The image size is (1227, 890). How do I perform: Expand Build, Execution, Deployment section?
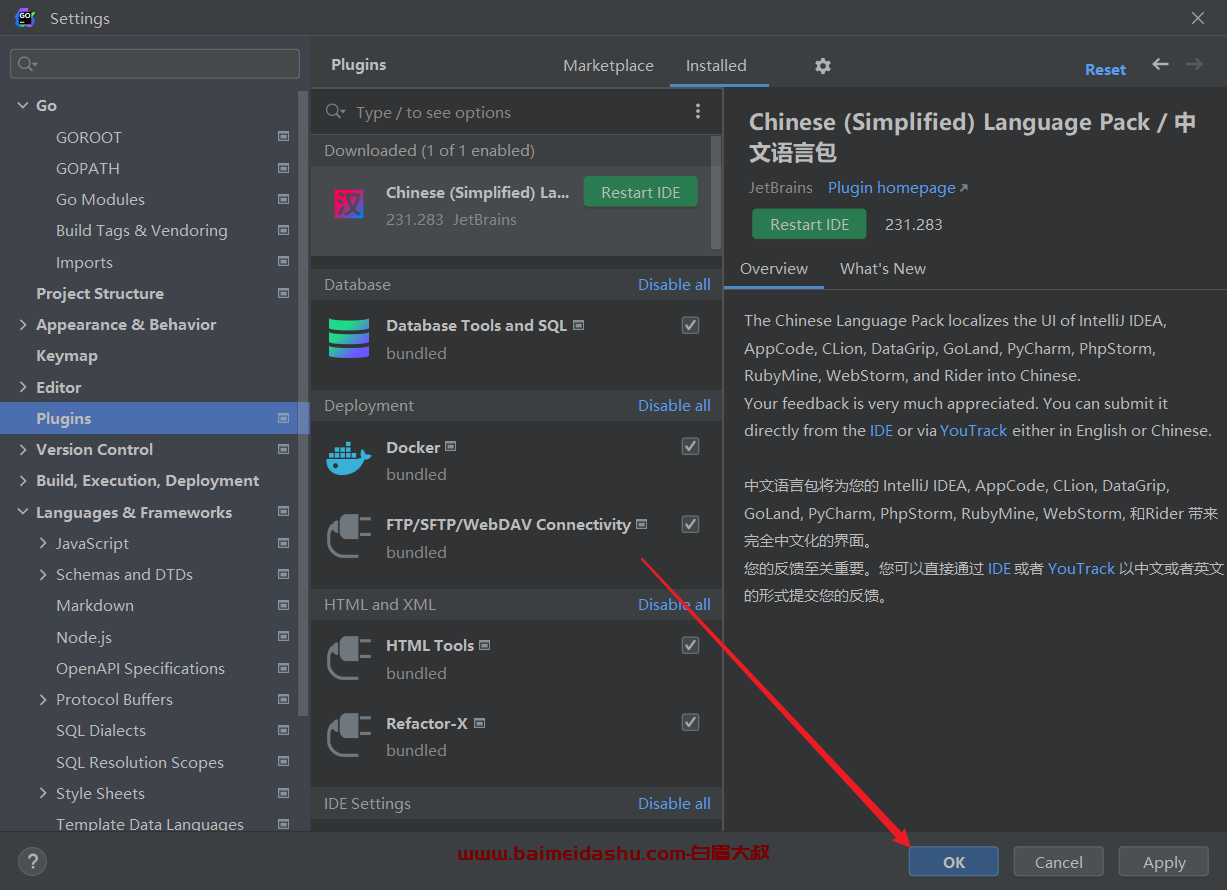(23, 480)
